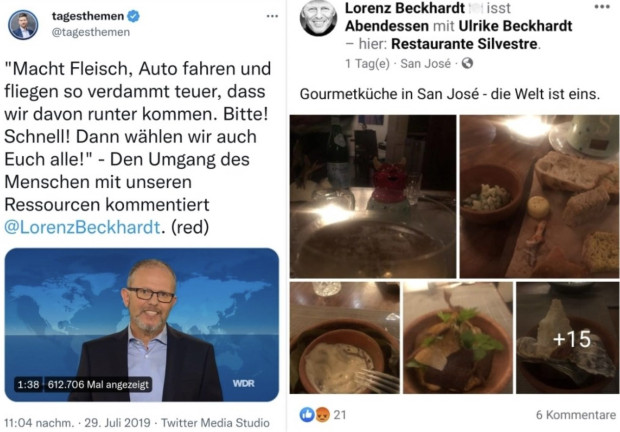Screen dimensions: 620x432
Task: Open the tweet's three-dot options menu
Action: (x=272, y=16)
